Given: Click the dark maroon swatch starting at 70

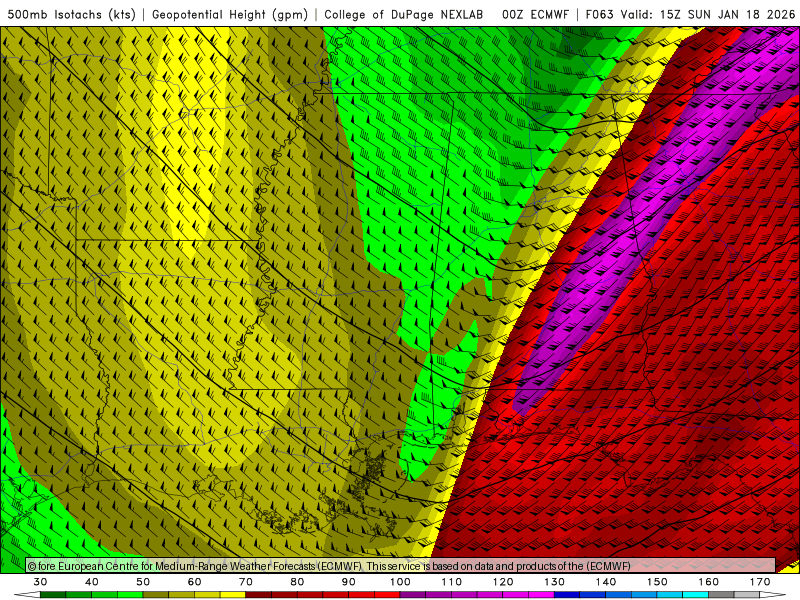Looking at the screenshot, I should 259,595.
